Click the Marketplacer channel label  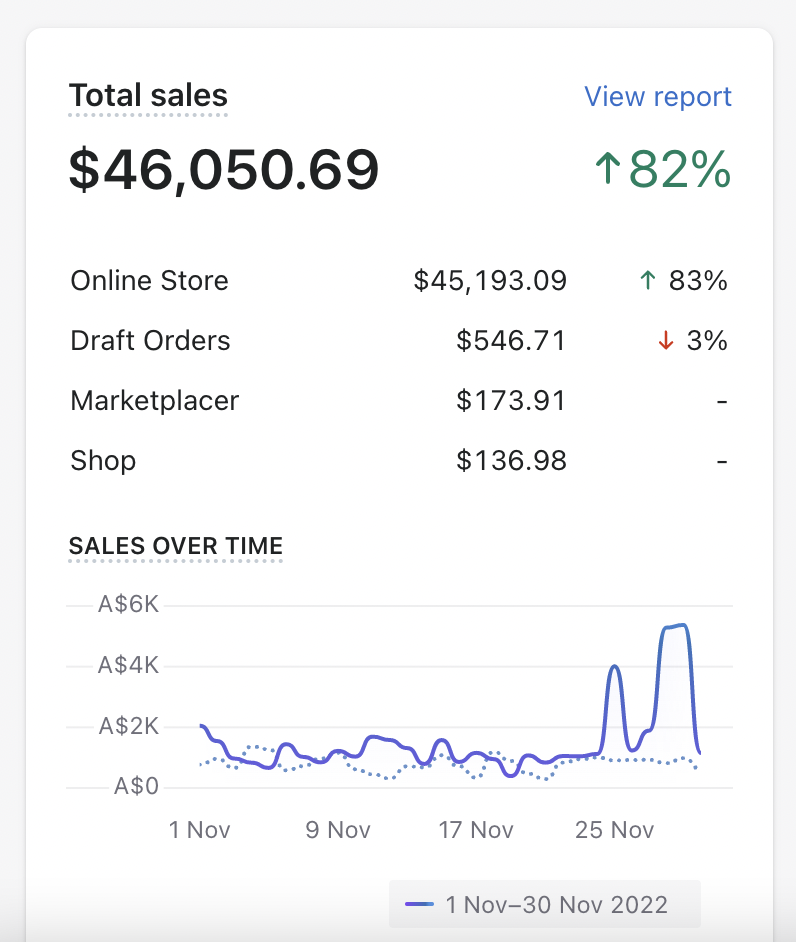point(155,401)
